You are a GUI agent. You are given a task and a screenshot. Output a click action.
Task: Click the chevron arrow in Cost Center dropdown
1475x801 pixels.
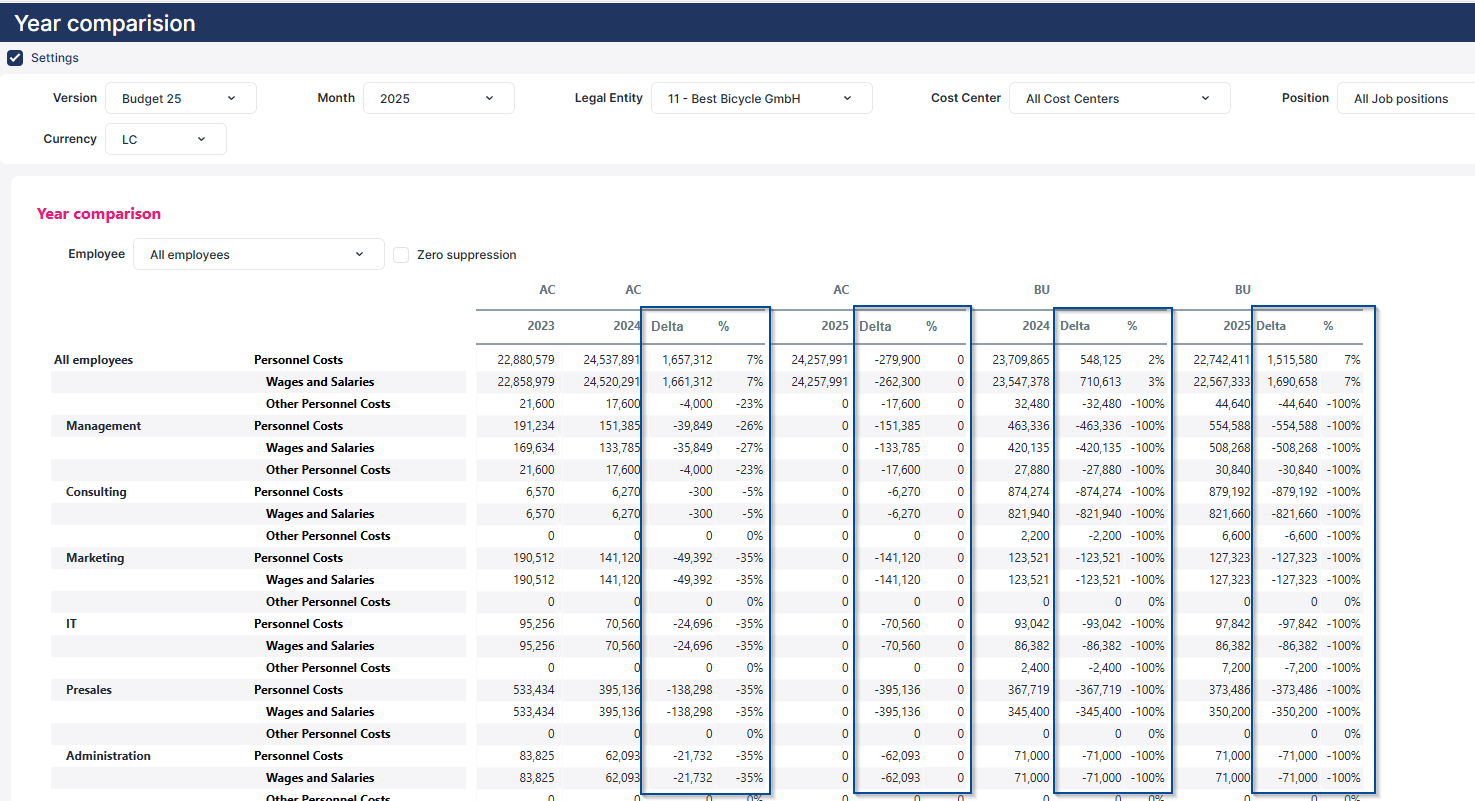tap(1205, 98)
